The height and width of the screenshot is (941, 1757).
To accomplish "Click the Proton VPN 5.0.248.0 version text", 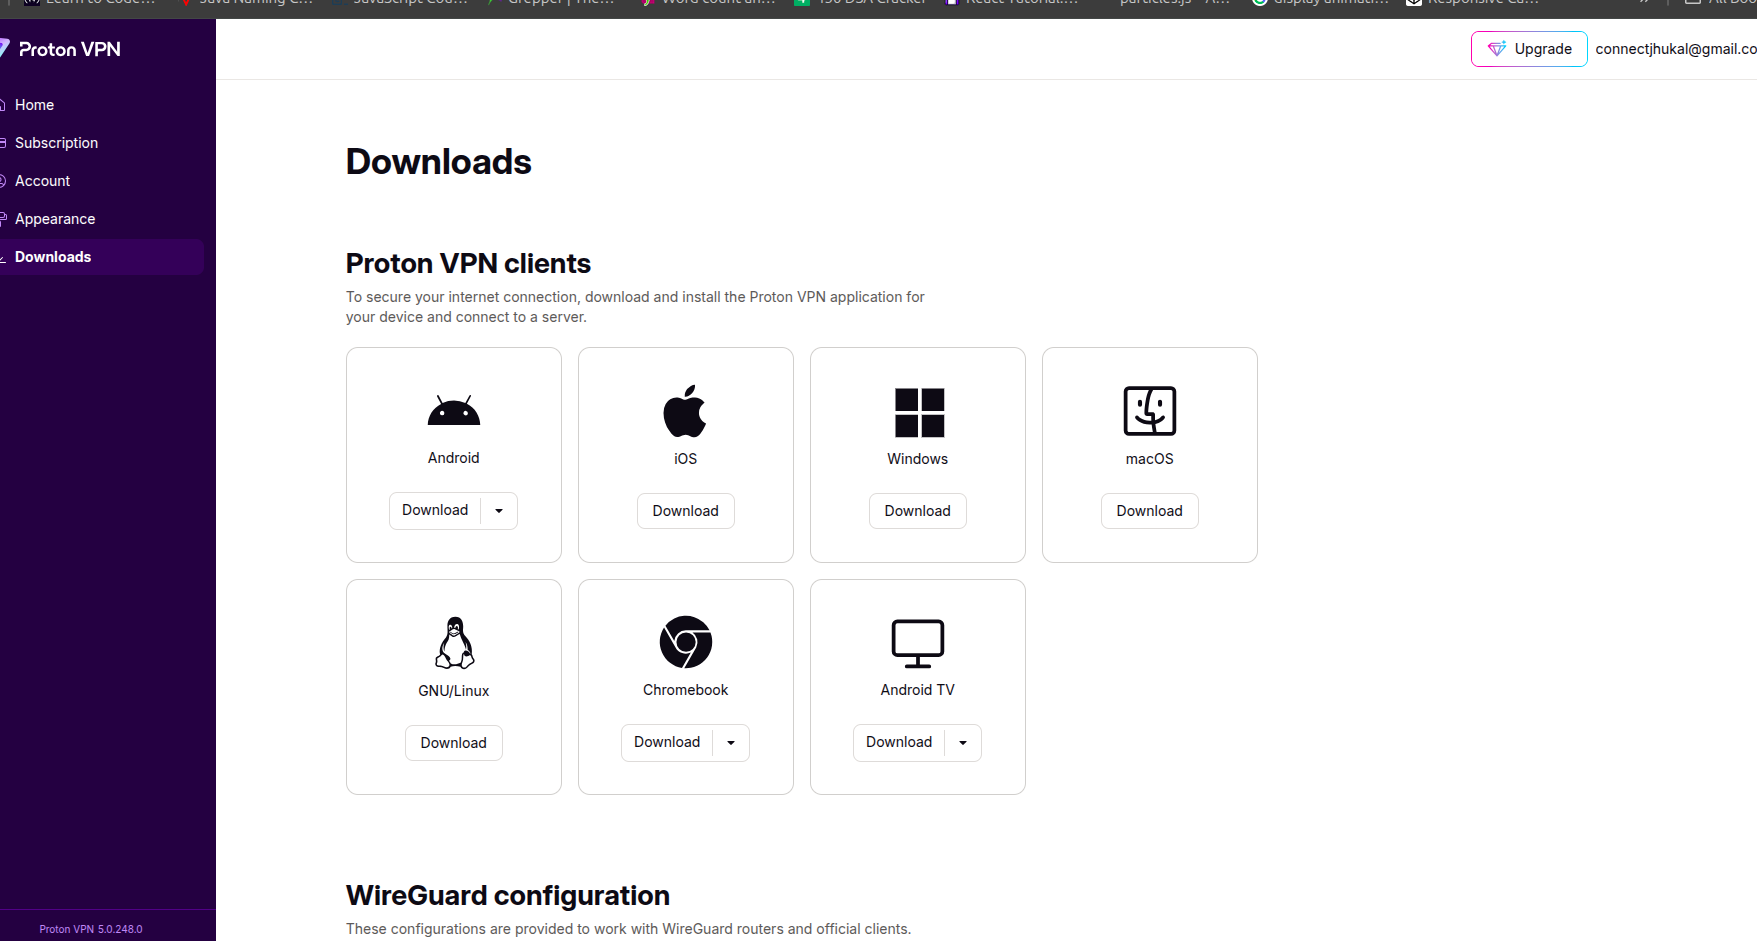I will click(91, 929).
